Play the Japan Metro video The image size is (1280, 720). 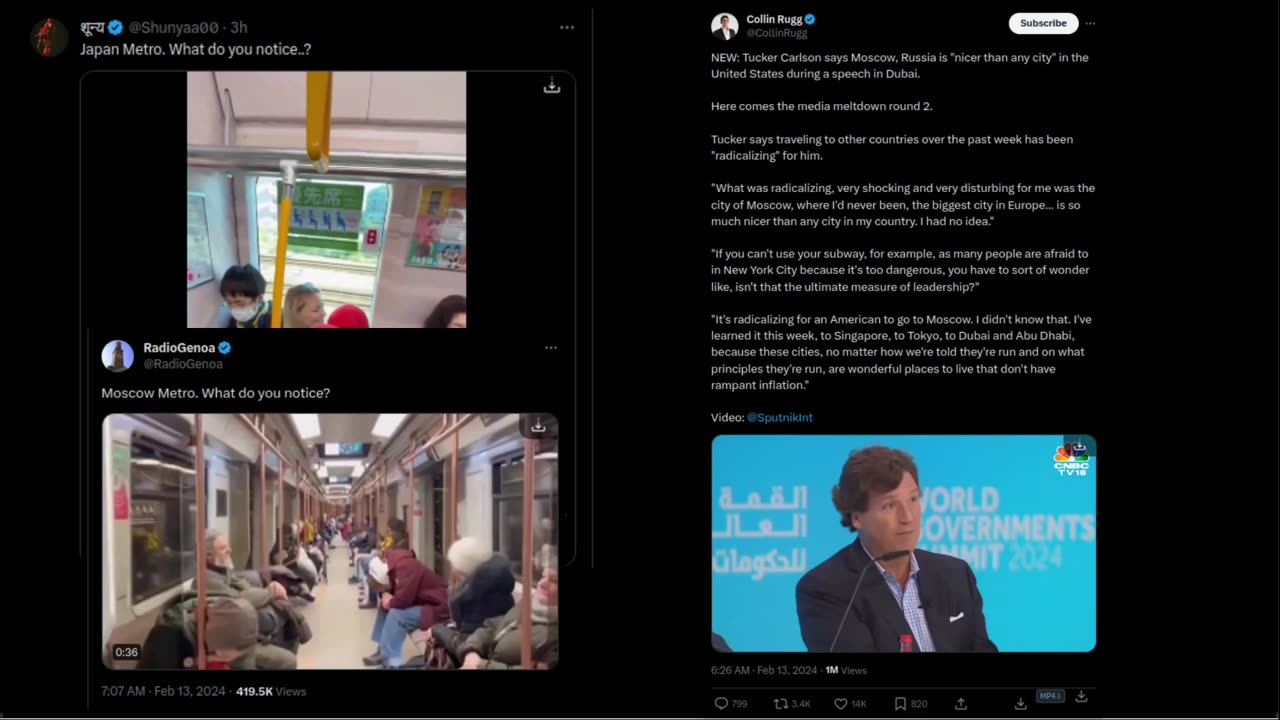[326, 199]
